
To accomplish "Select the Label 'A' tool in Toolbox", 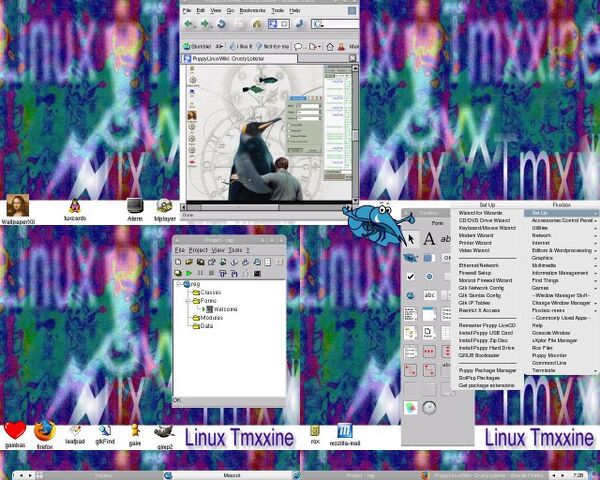I will (429, 239).
